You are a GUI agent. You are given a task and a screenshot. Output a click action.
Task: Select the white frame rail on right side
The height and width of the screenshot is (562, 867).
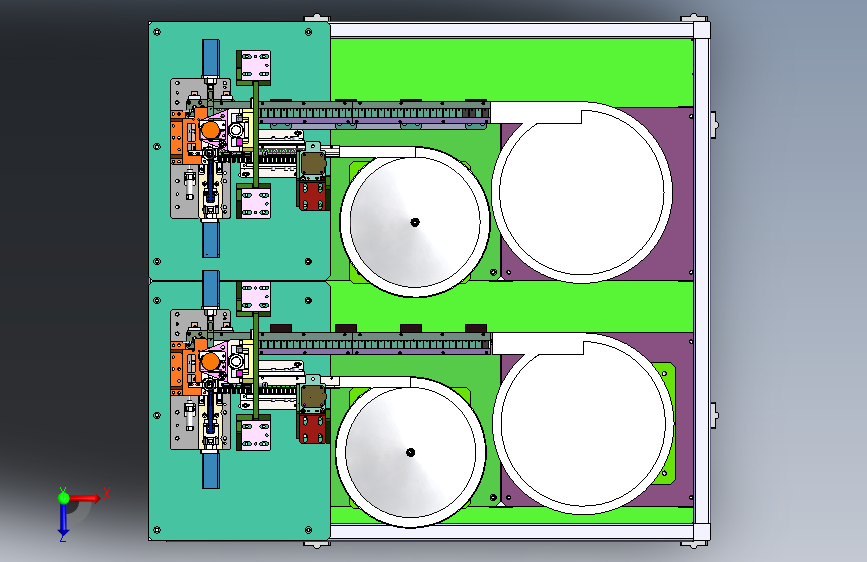point(701,281)
